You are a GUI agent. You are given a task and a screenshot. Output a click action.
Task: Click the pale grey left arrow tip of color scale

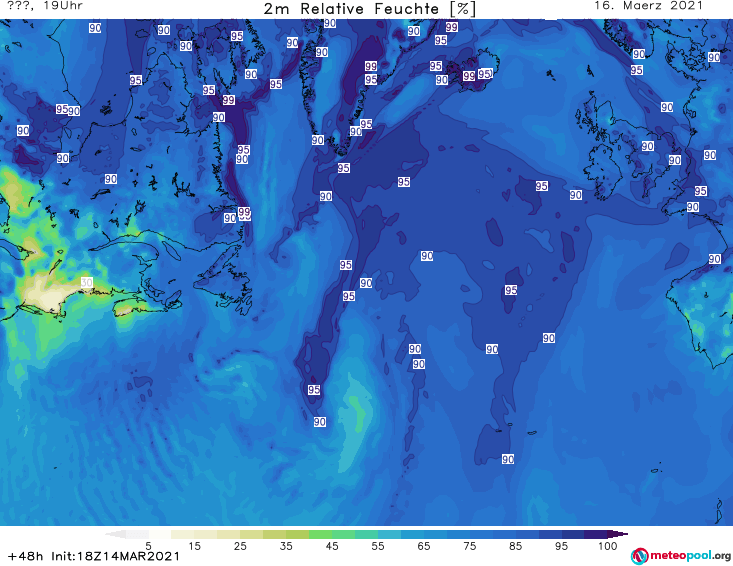coord(115,534)
